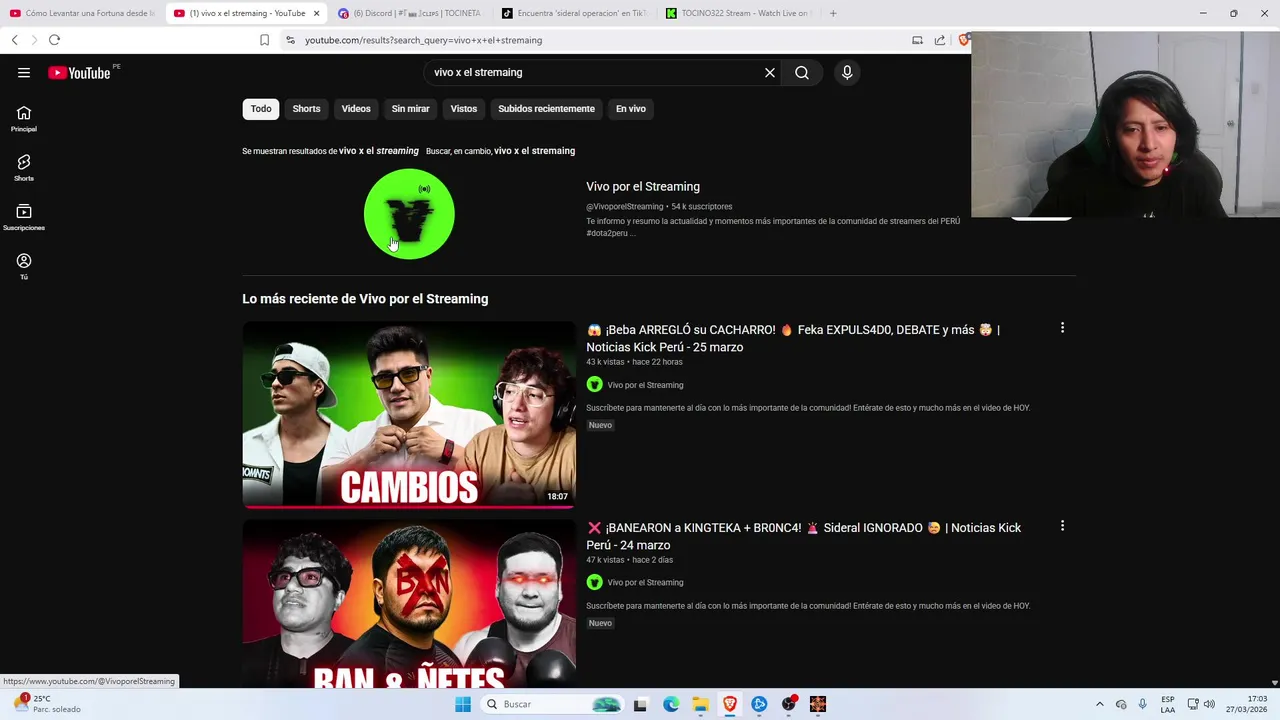The image size is (1280, 720).
Task: Click channel name under BANEARON video
Action: click(645, 583)
